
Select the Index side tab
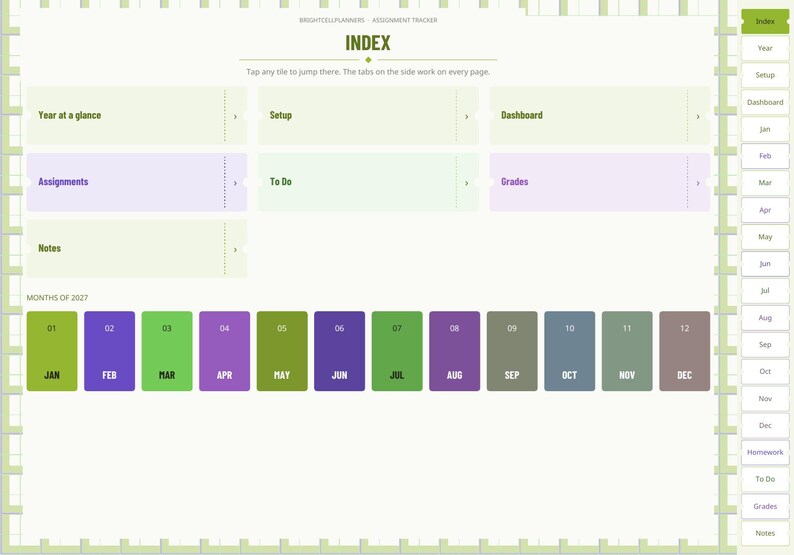(x=765, y=21)
